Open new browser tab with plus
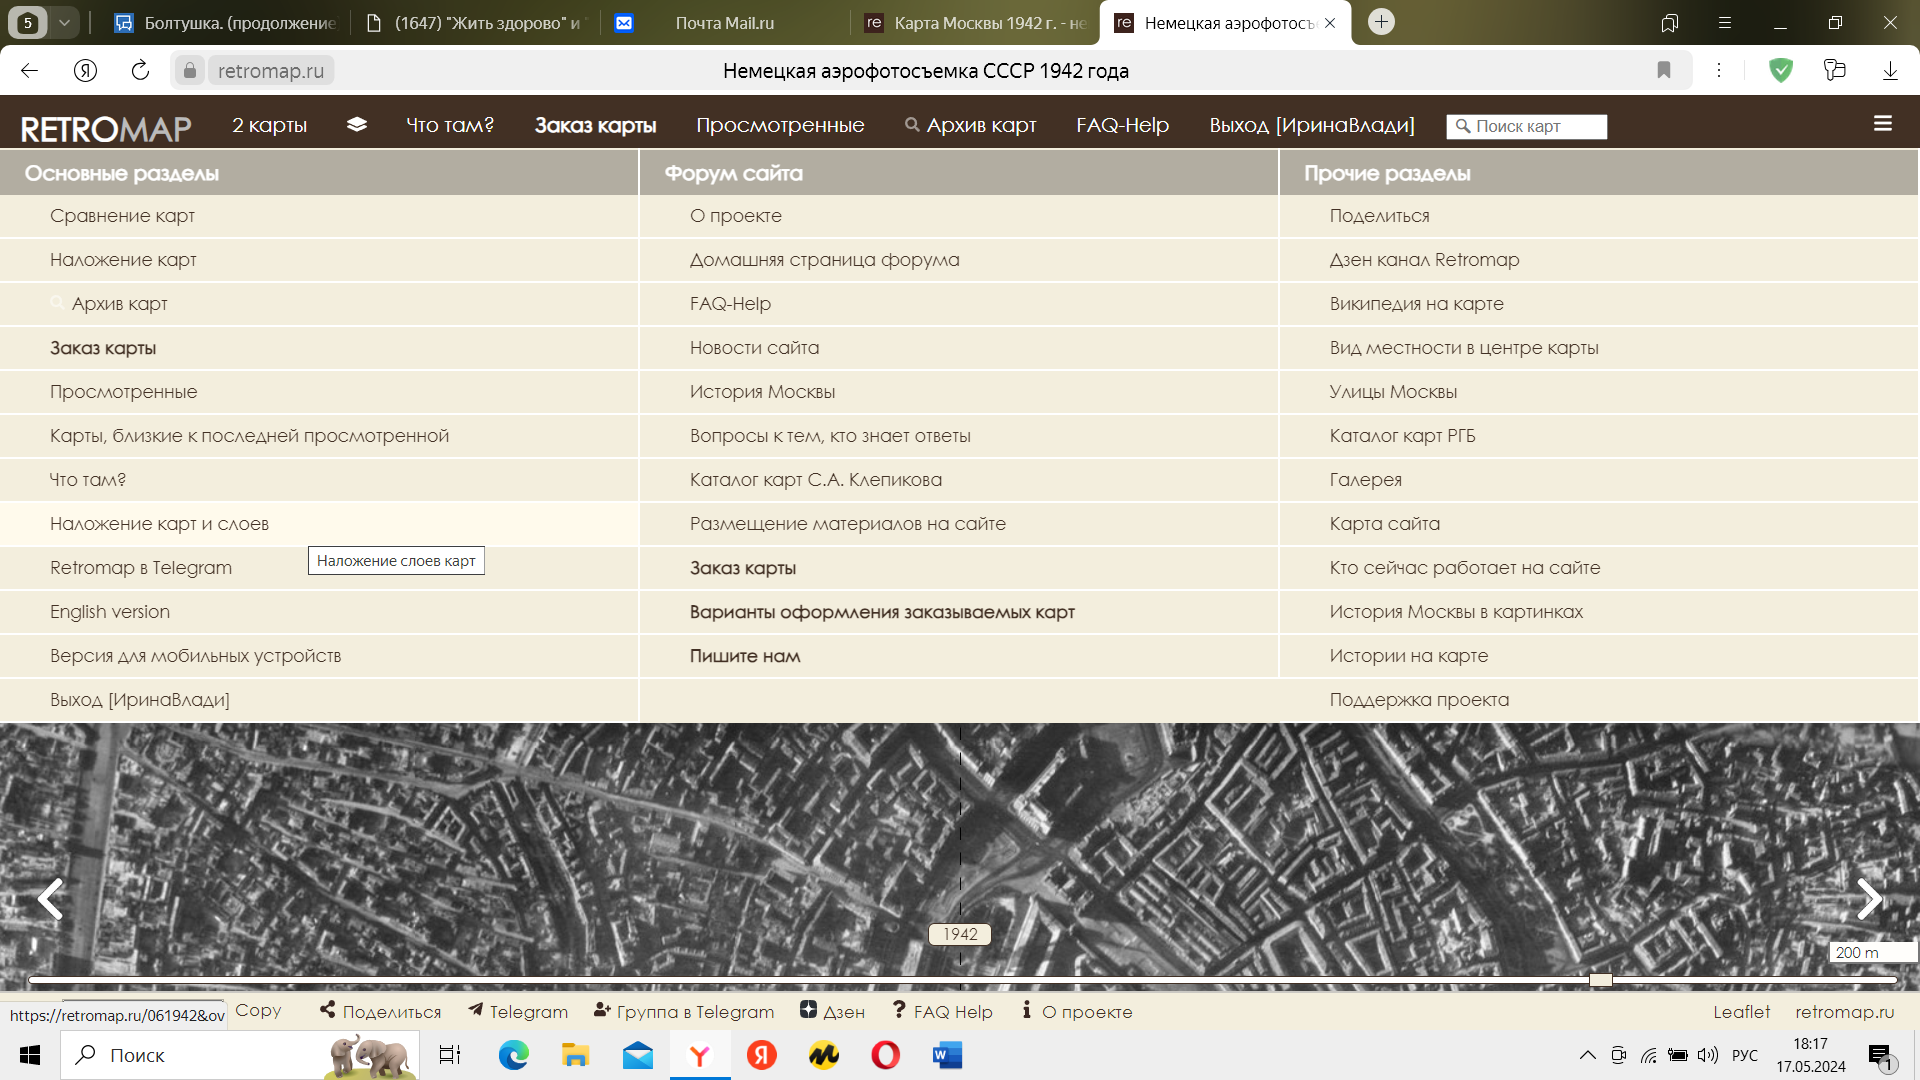1920x1080 pixels. coord(1381,22)
